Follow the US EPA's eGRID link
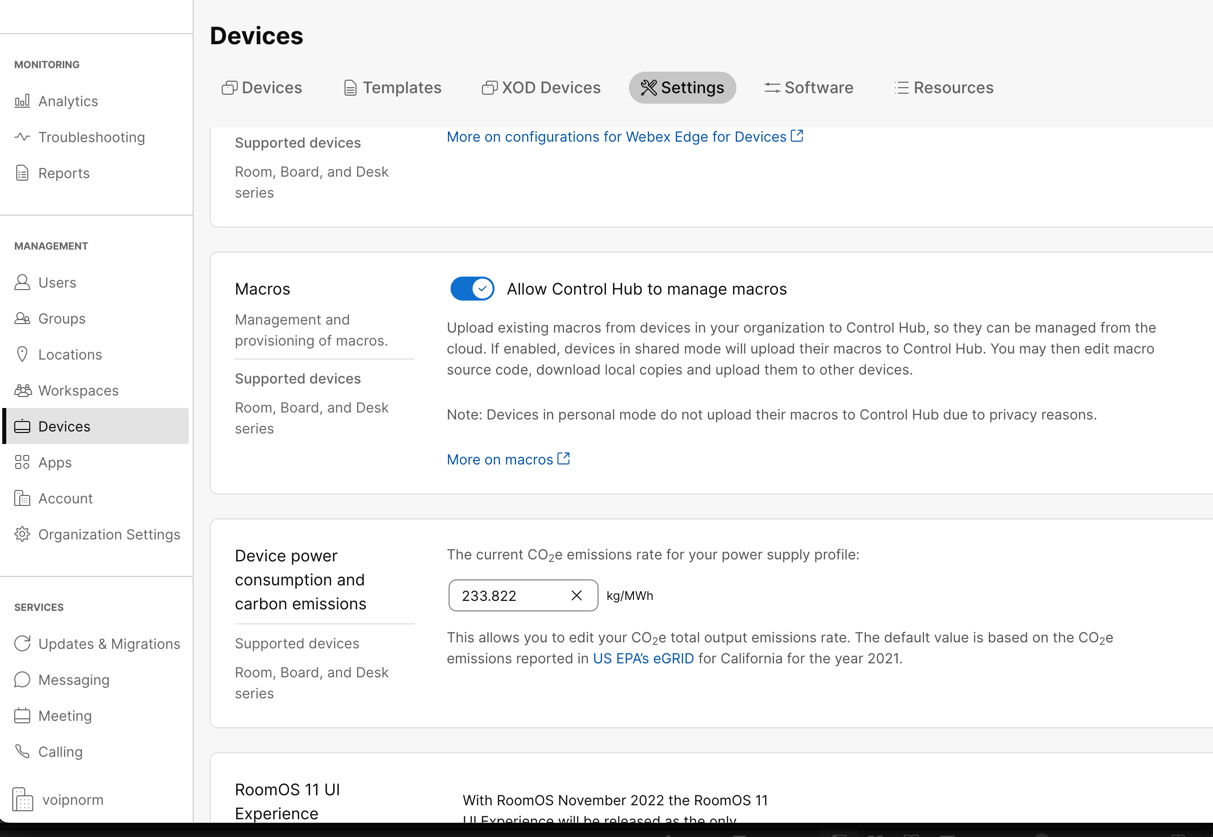 (x=643, y=659)
